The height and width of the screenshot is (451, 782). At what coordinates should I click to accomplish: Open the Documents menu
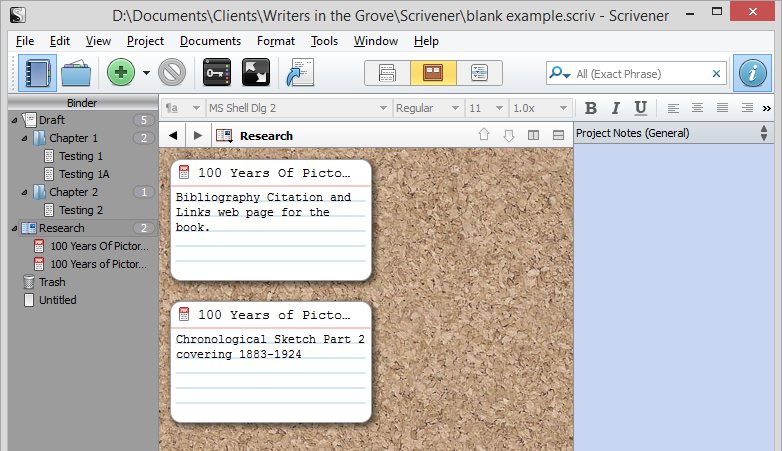point(210,41)
